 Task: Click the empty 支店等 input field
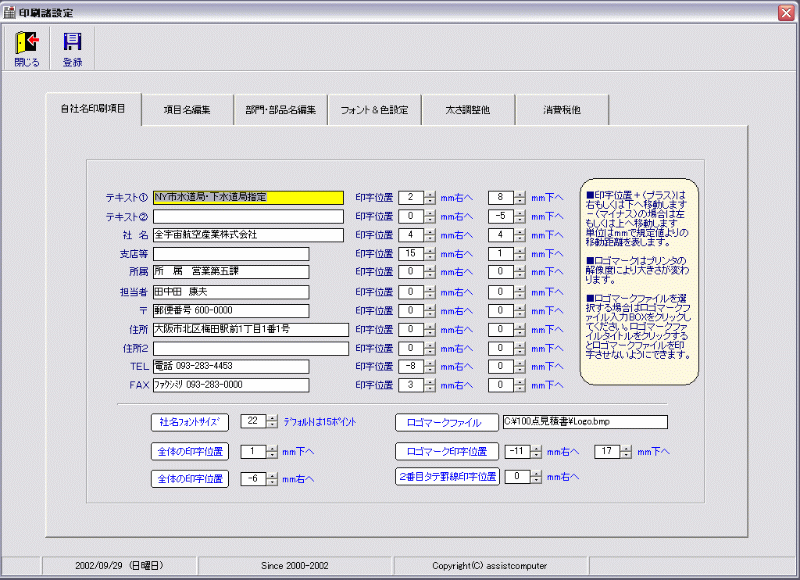click(x=231, y=254)
